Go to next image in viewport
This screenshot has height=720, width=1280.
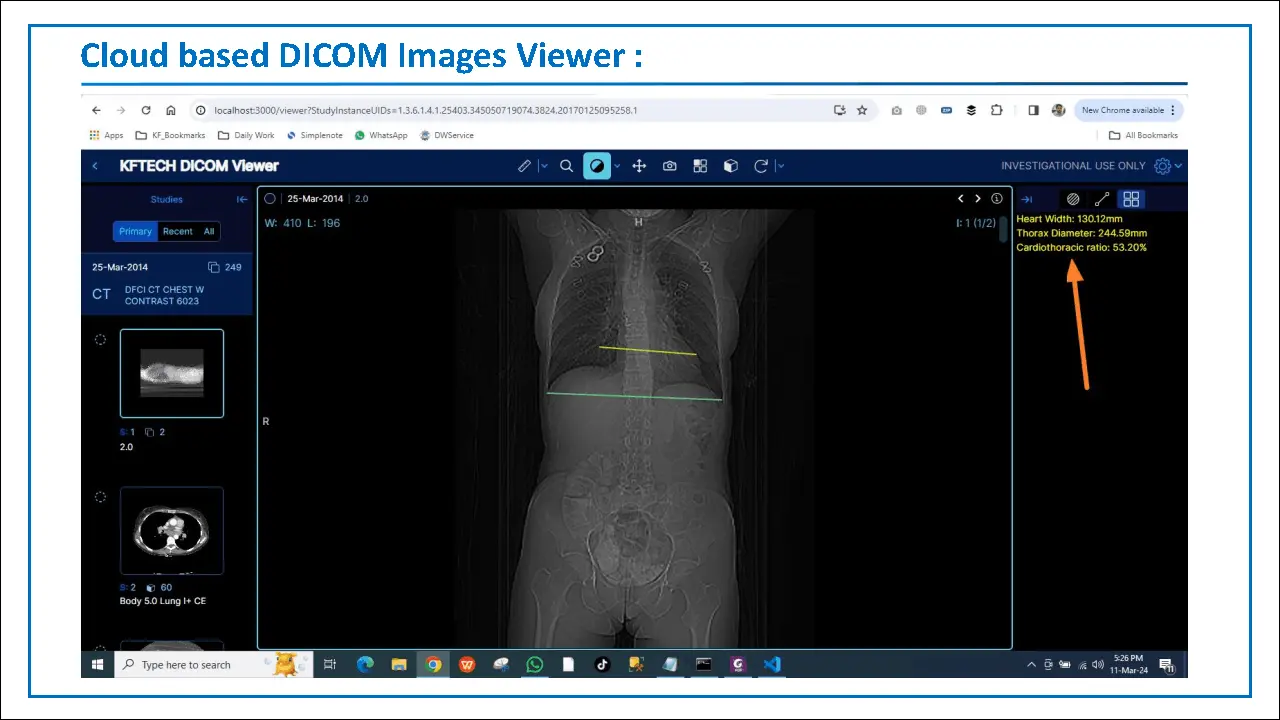coord(978,199)
